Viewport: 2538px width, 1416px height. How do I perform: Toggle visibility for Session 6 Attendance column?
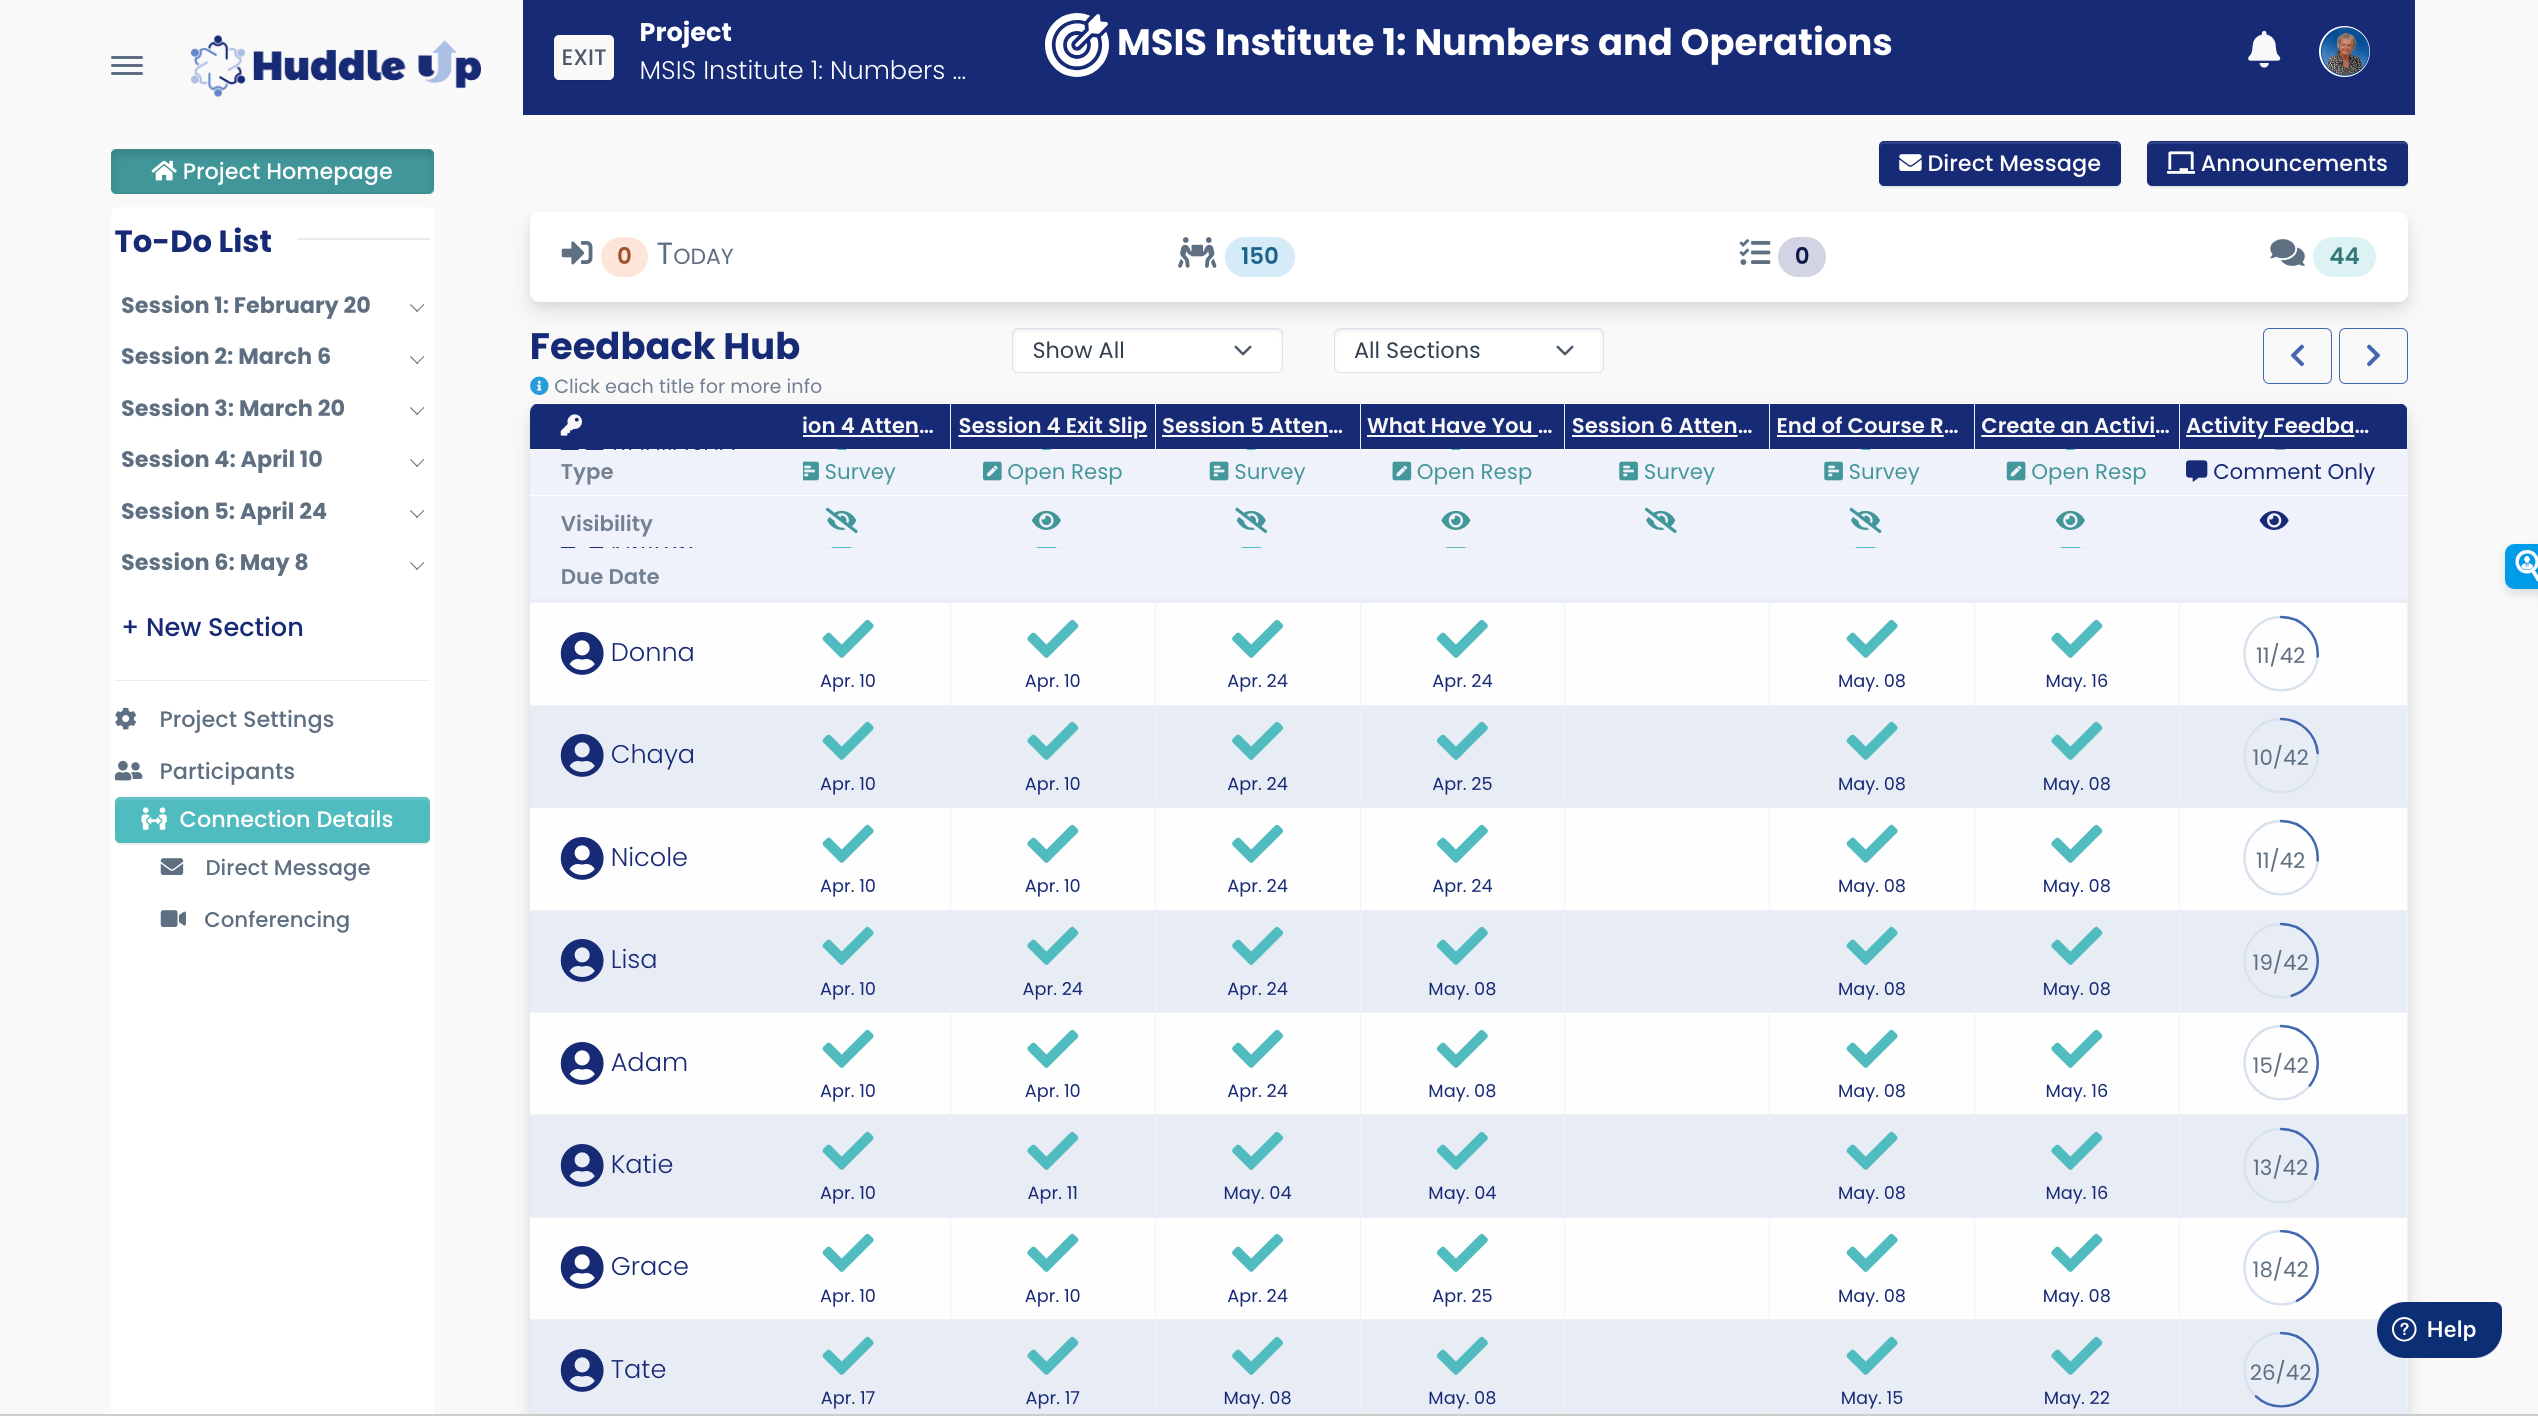click(x=1661, y=520)
